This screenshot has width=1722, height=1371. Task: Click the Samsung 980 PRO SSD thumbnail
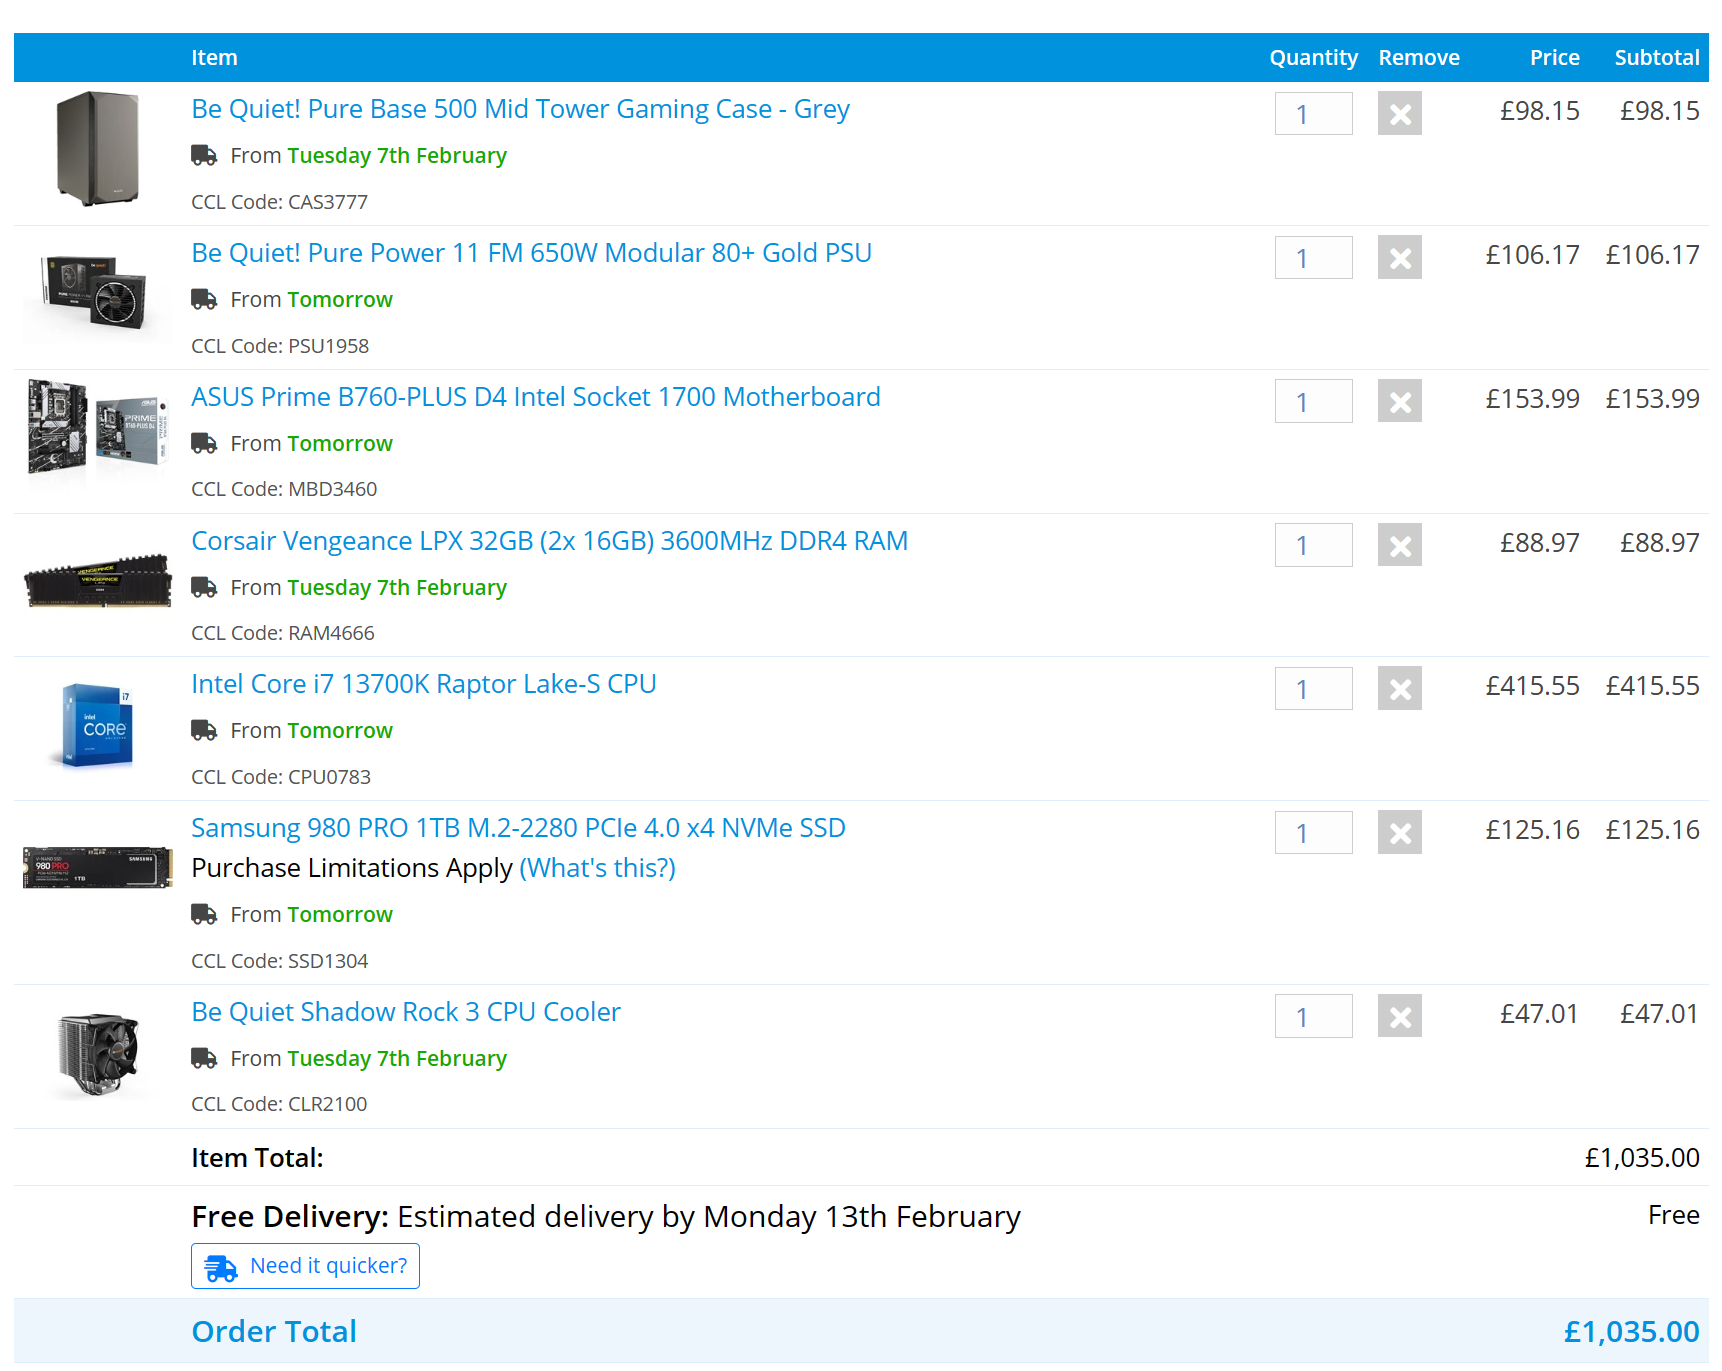tap(97, 867)
